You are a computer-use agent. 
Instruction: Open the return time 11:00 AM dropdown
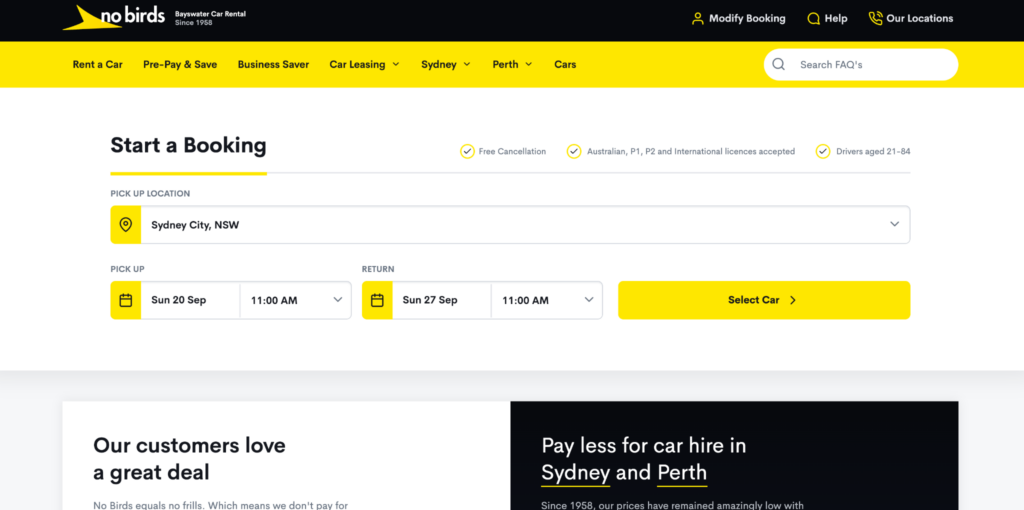tap(547, 300)
